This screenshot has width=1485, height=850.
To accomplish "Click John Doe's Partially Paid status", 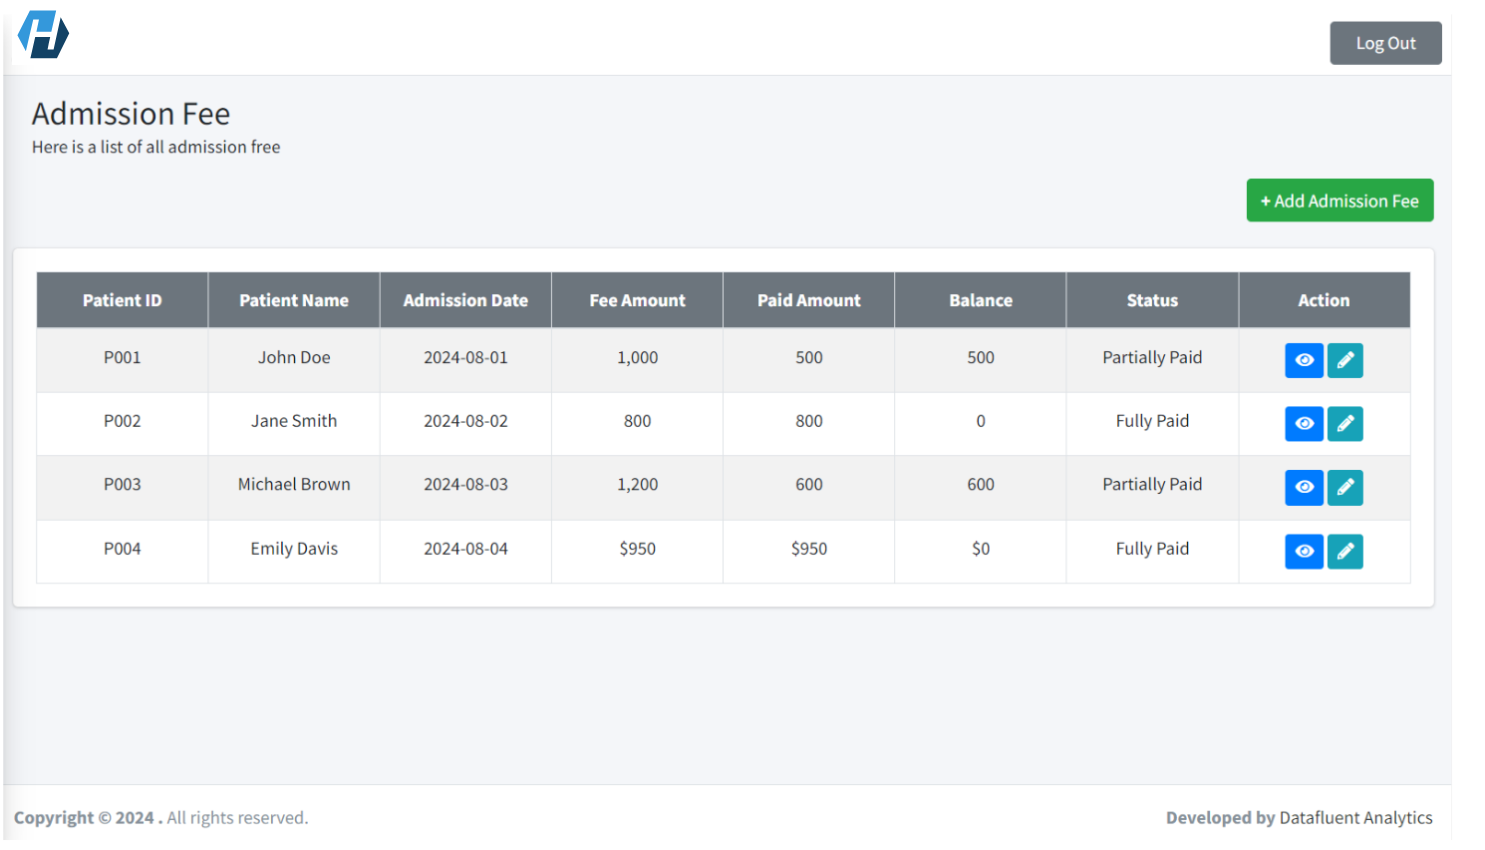I will click(x=1152, y=358).
